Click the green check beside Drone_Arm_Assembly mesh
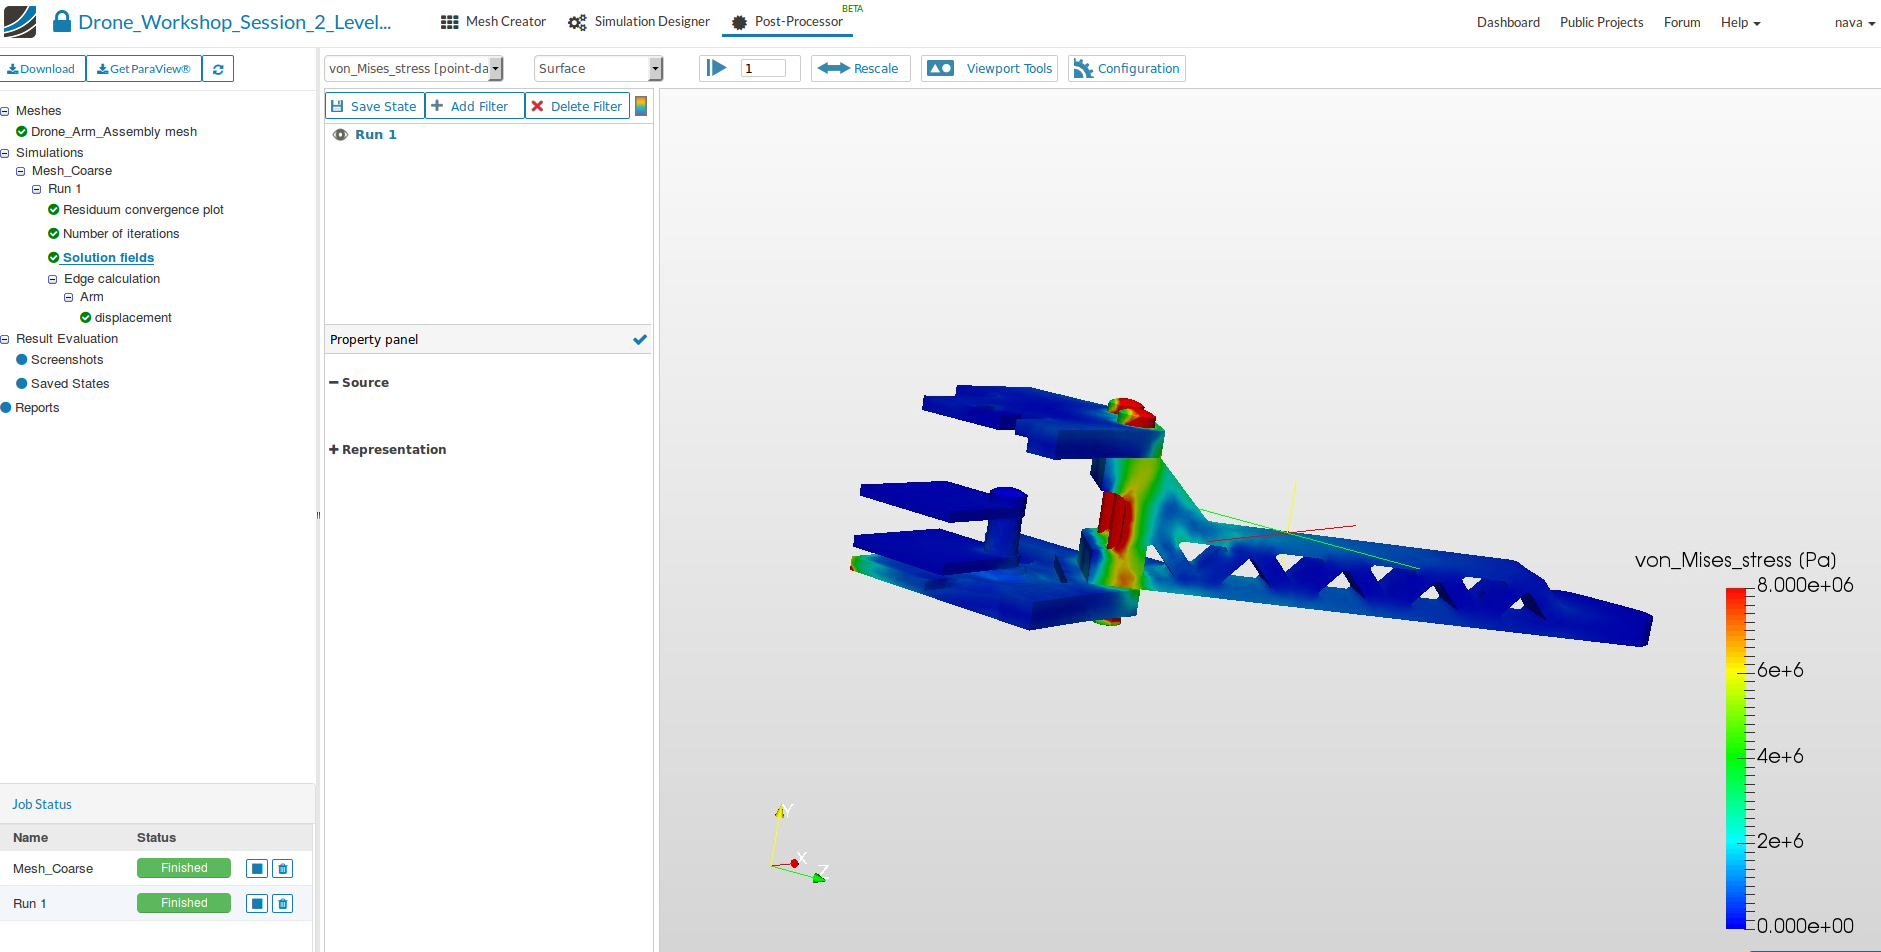 (x=21, y=132)
